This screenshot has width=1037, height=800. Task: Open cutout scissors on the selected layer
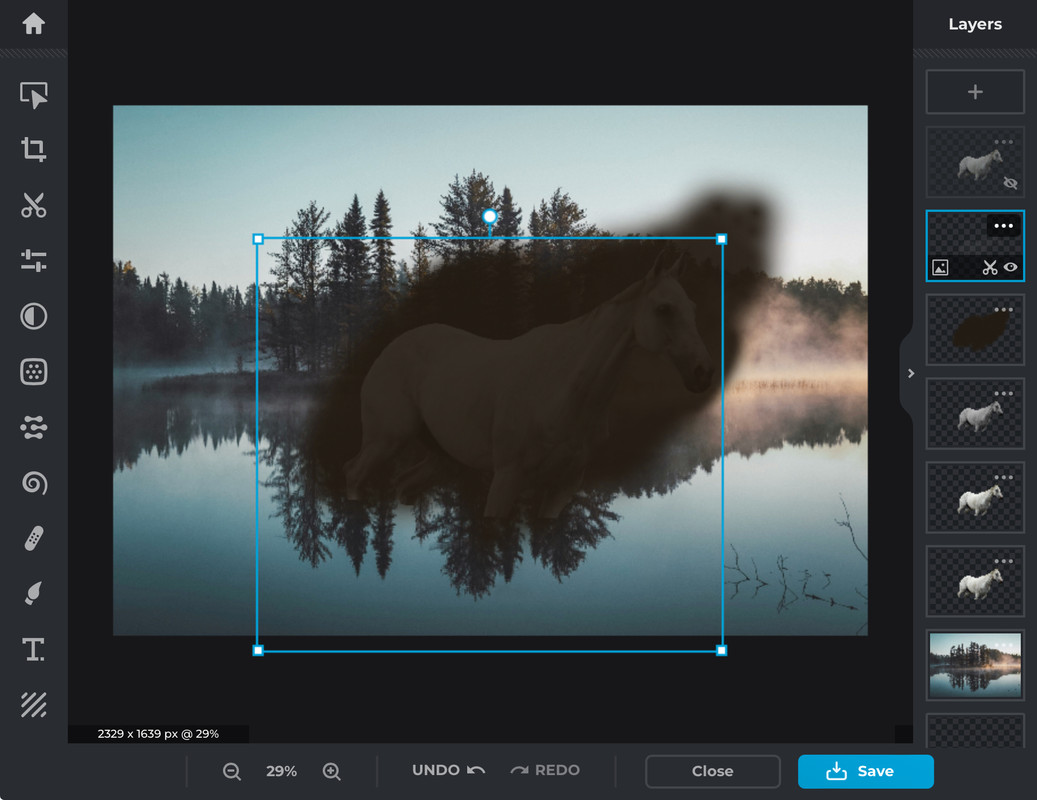[x=989, y=267]
